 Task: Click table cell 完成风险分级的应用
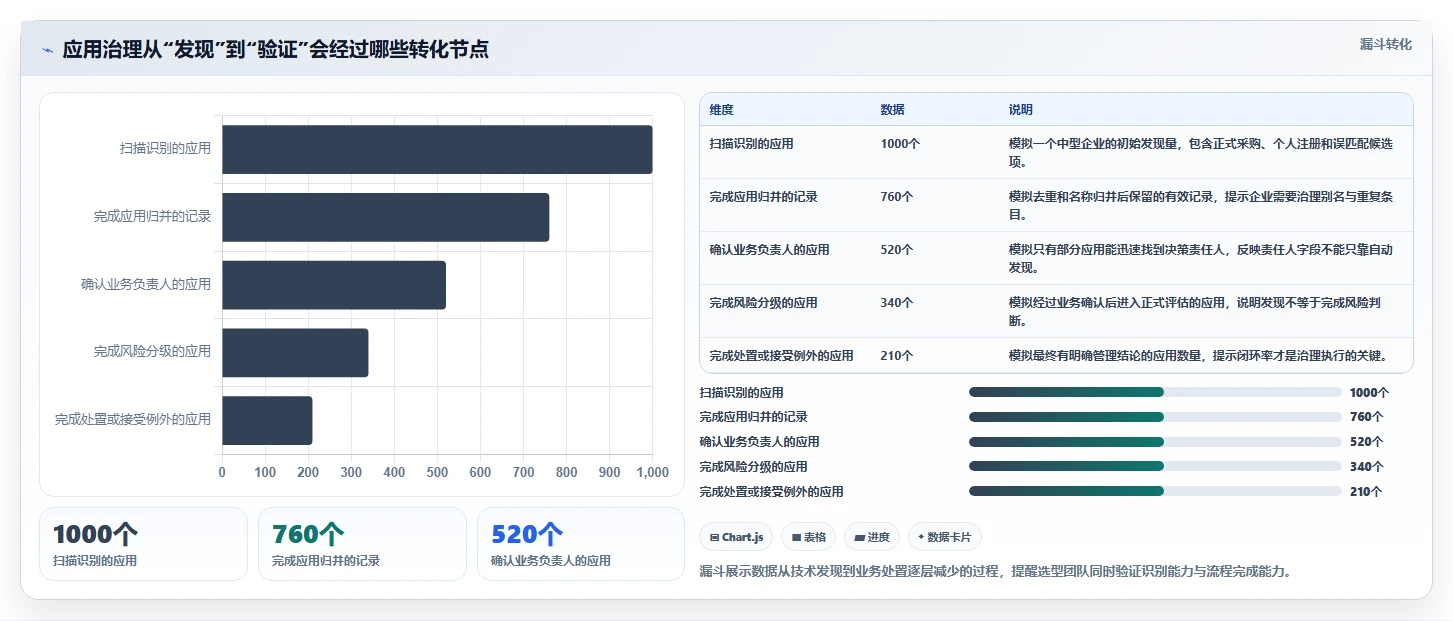click(x=763, y=303)
